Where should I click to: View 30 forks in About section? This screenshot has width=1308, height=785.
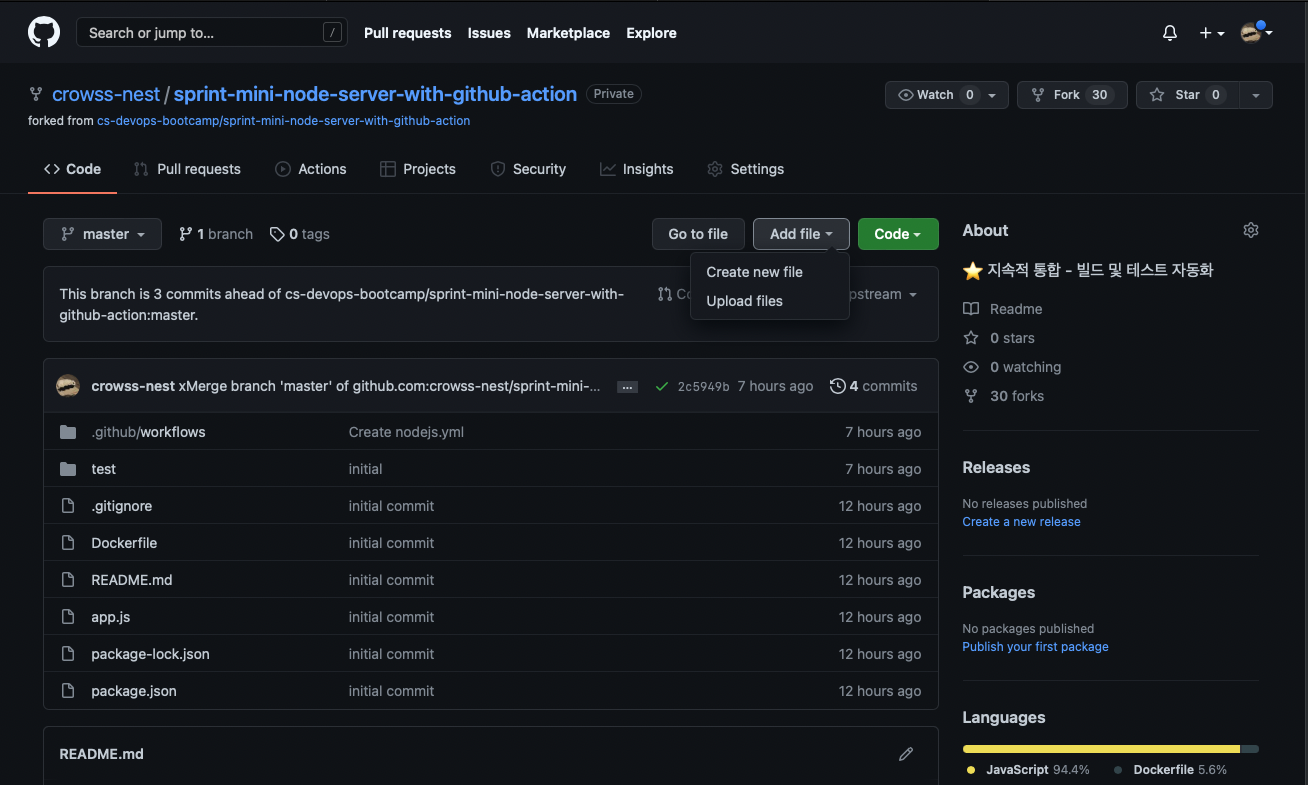[x=1003, y=396]
